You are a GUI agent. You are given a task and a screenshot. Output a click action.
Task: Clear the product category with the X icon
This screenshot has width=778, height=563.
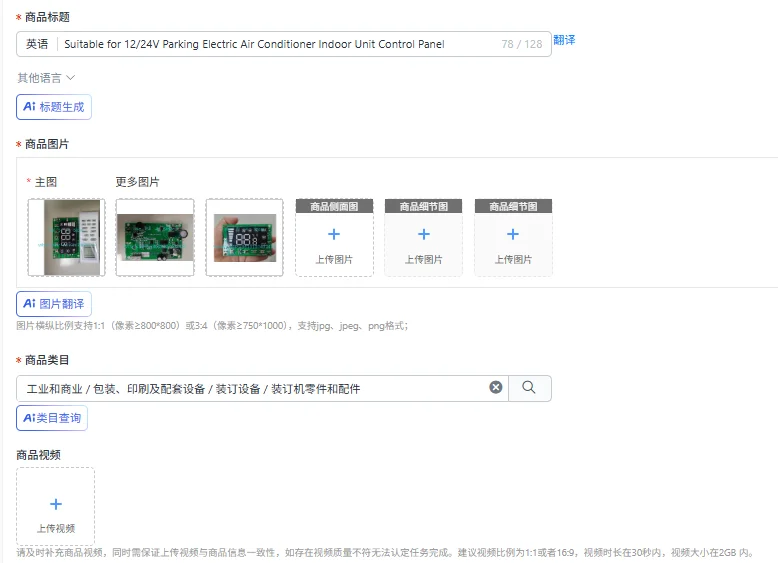[496, 387]
